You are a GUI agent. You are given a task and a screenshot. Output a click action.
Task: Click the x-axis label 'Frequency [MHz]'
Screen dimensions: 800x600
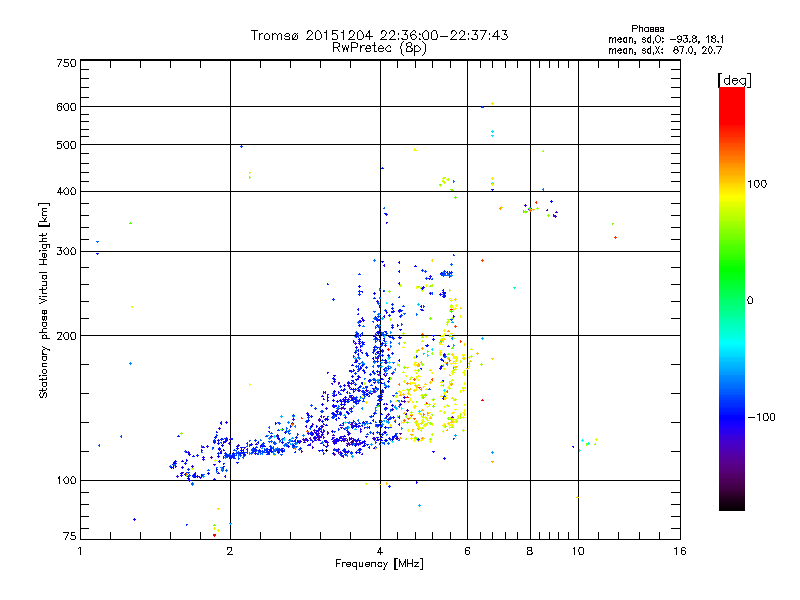[x=379, y=564]
